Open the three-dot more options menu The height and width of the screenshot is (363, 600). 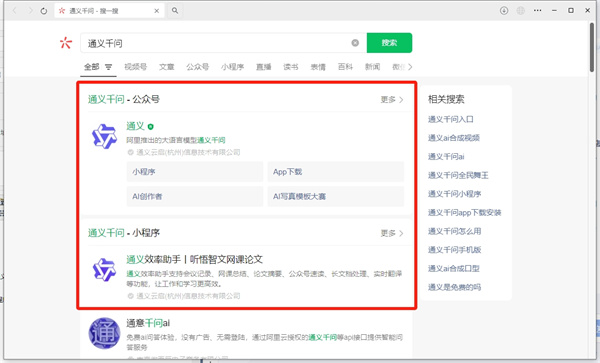click(538, 11)
